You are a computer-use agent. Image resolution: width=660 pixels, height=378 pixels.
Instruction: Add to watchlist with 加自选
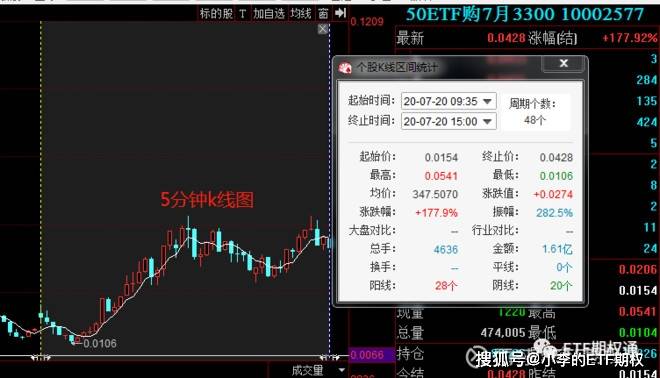coord(269,13)
